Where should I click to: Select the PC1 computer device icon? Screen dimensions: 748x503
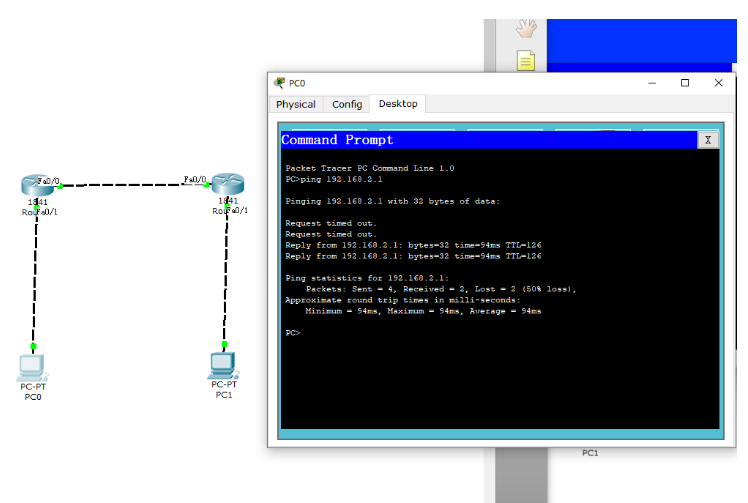click(224, 365)
